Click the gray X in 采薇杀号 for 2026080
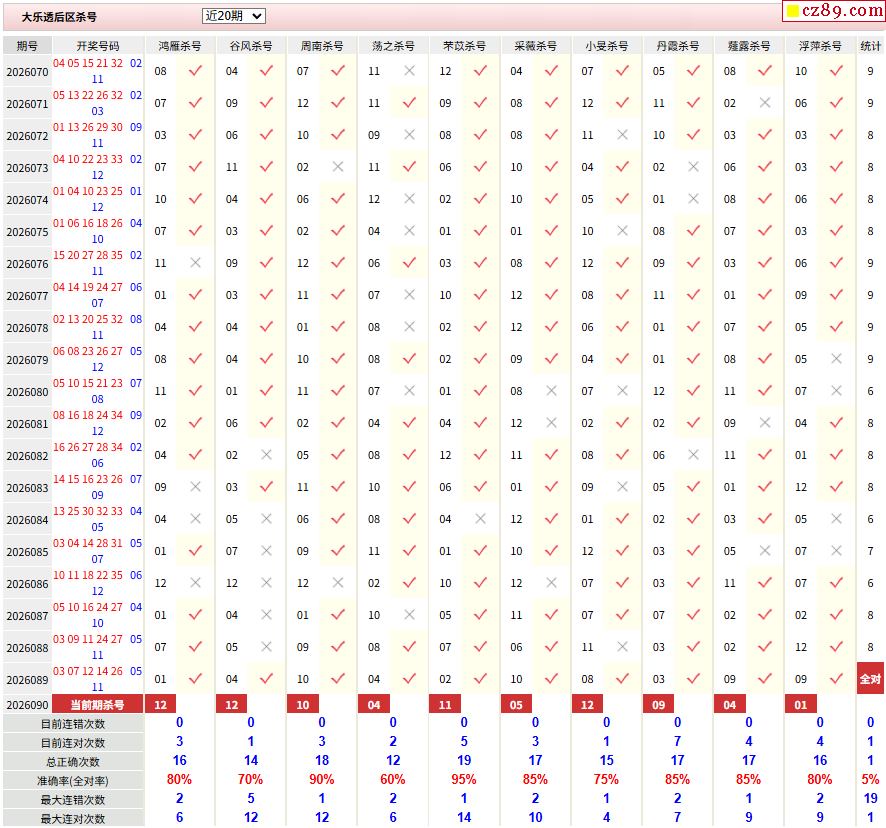Screen dimensions: 886x828 [551, 391]
